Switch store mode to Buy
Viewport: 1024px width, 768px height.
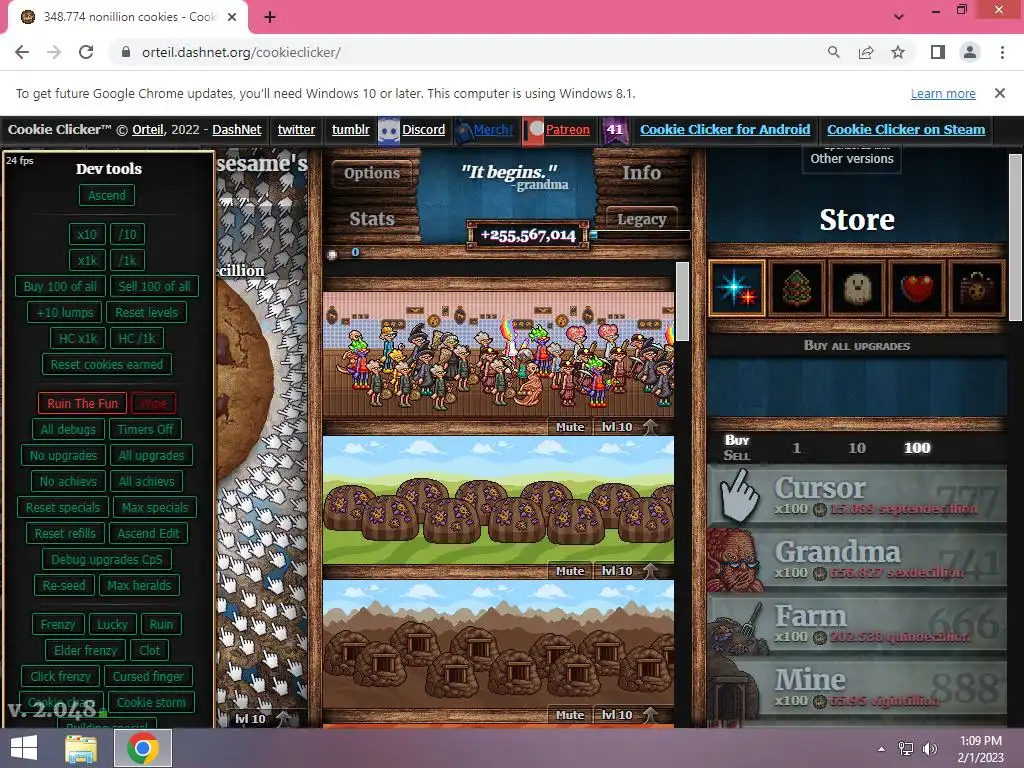click(x=737, y=440)
